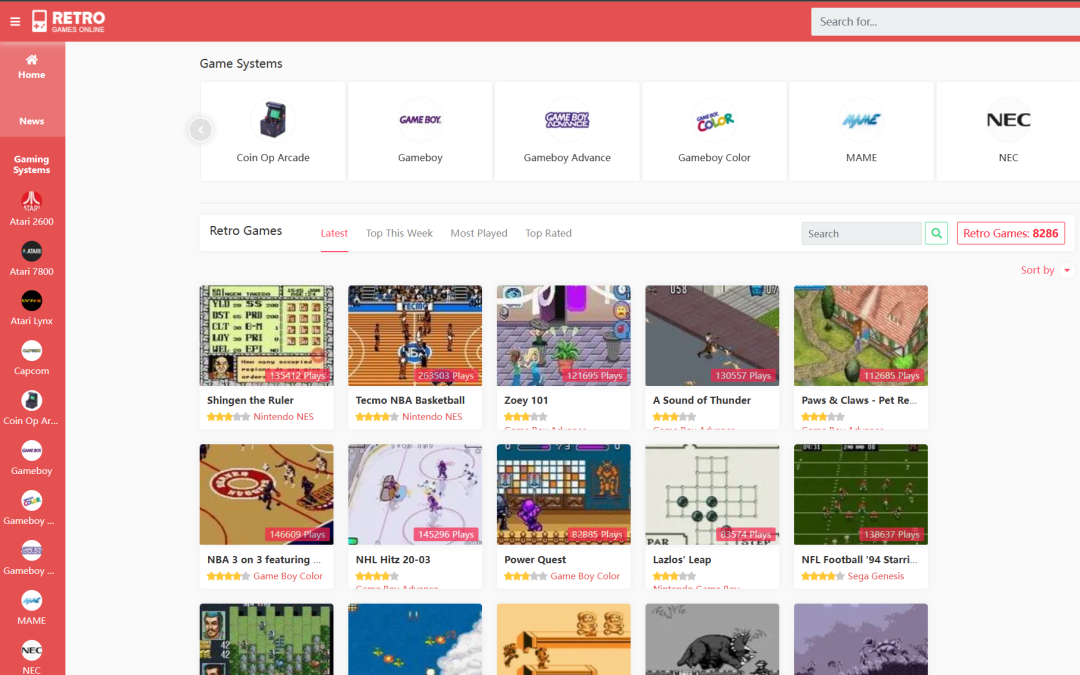Choose the NEC sidebar icon
Image resolution: width=1080 pixels, height=675 pixels.
point(32,650)
